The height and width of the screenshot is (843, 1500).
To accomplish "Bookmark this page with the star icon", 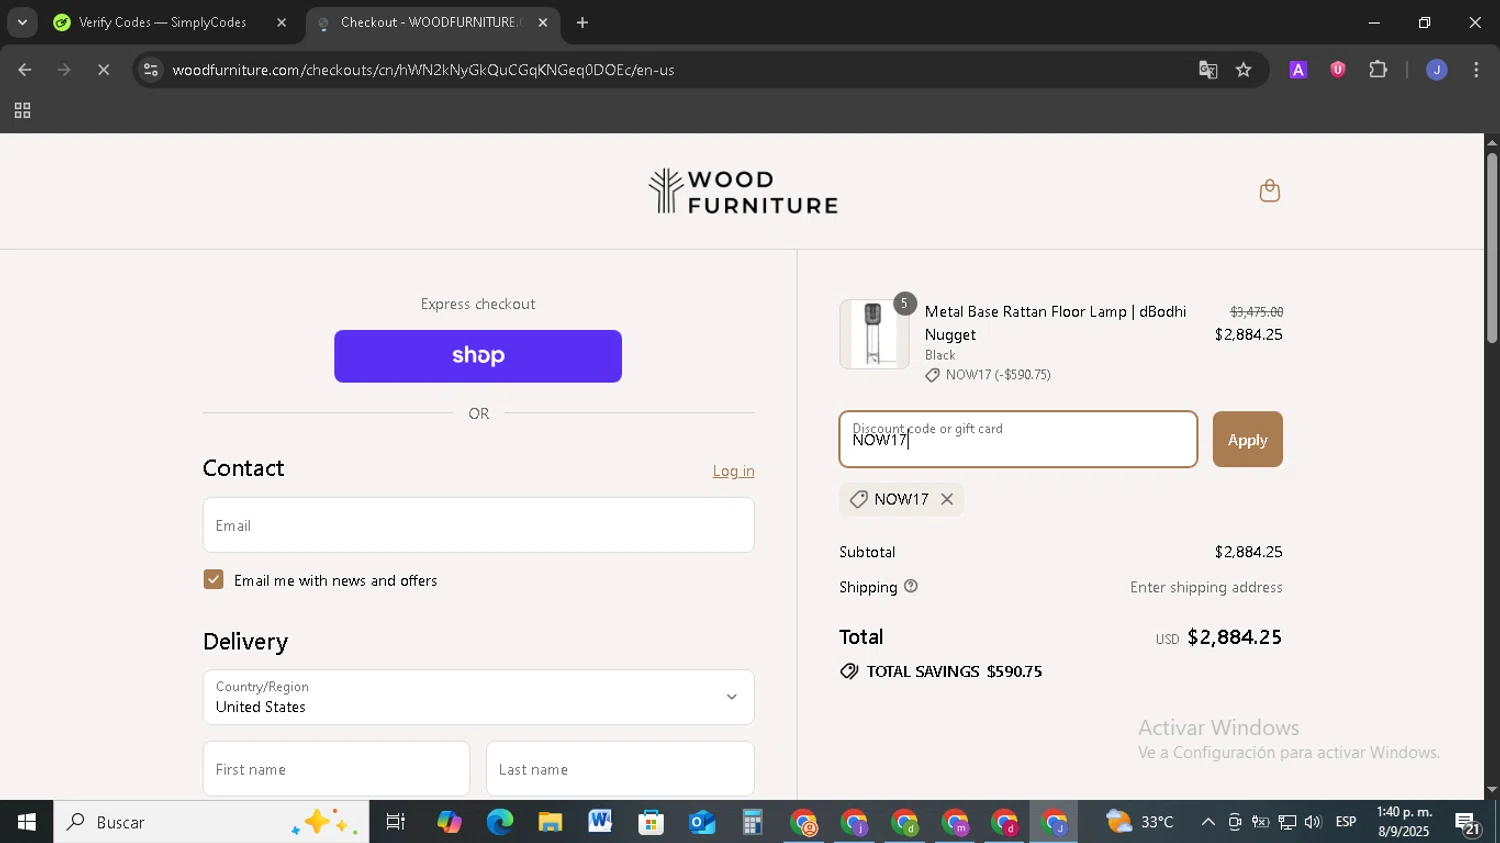I will (1243, 70).
